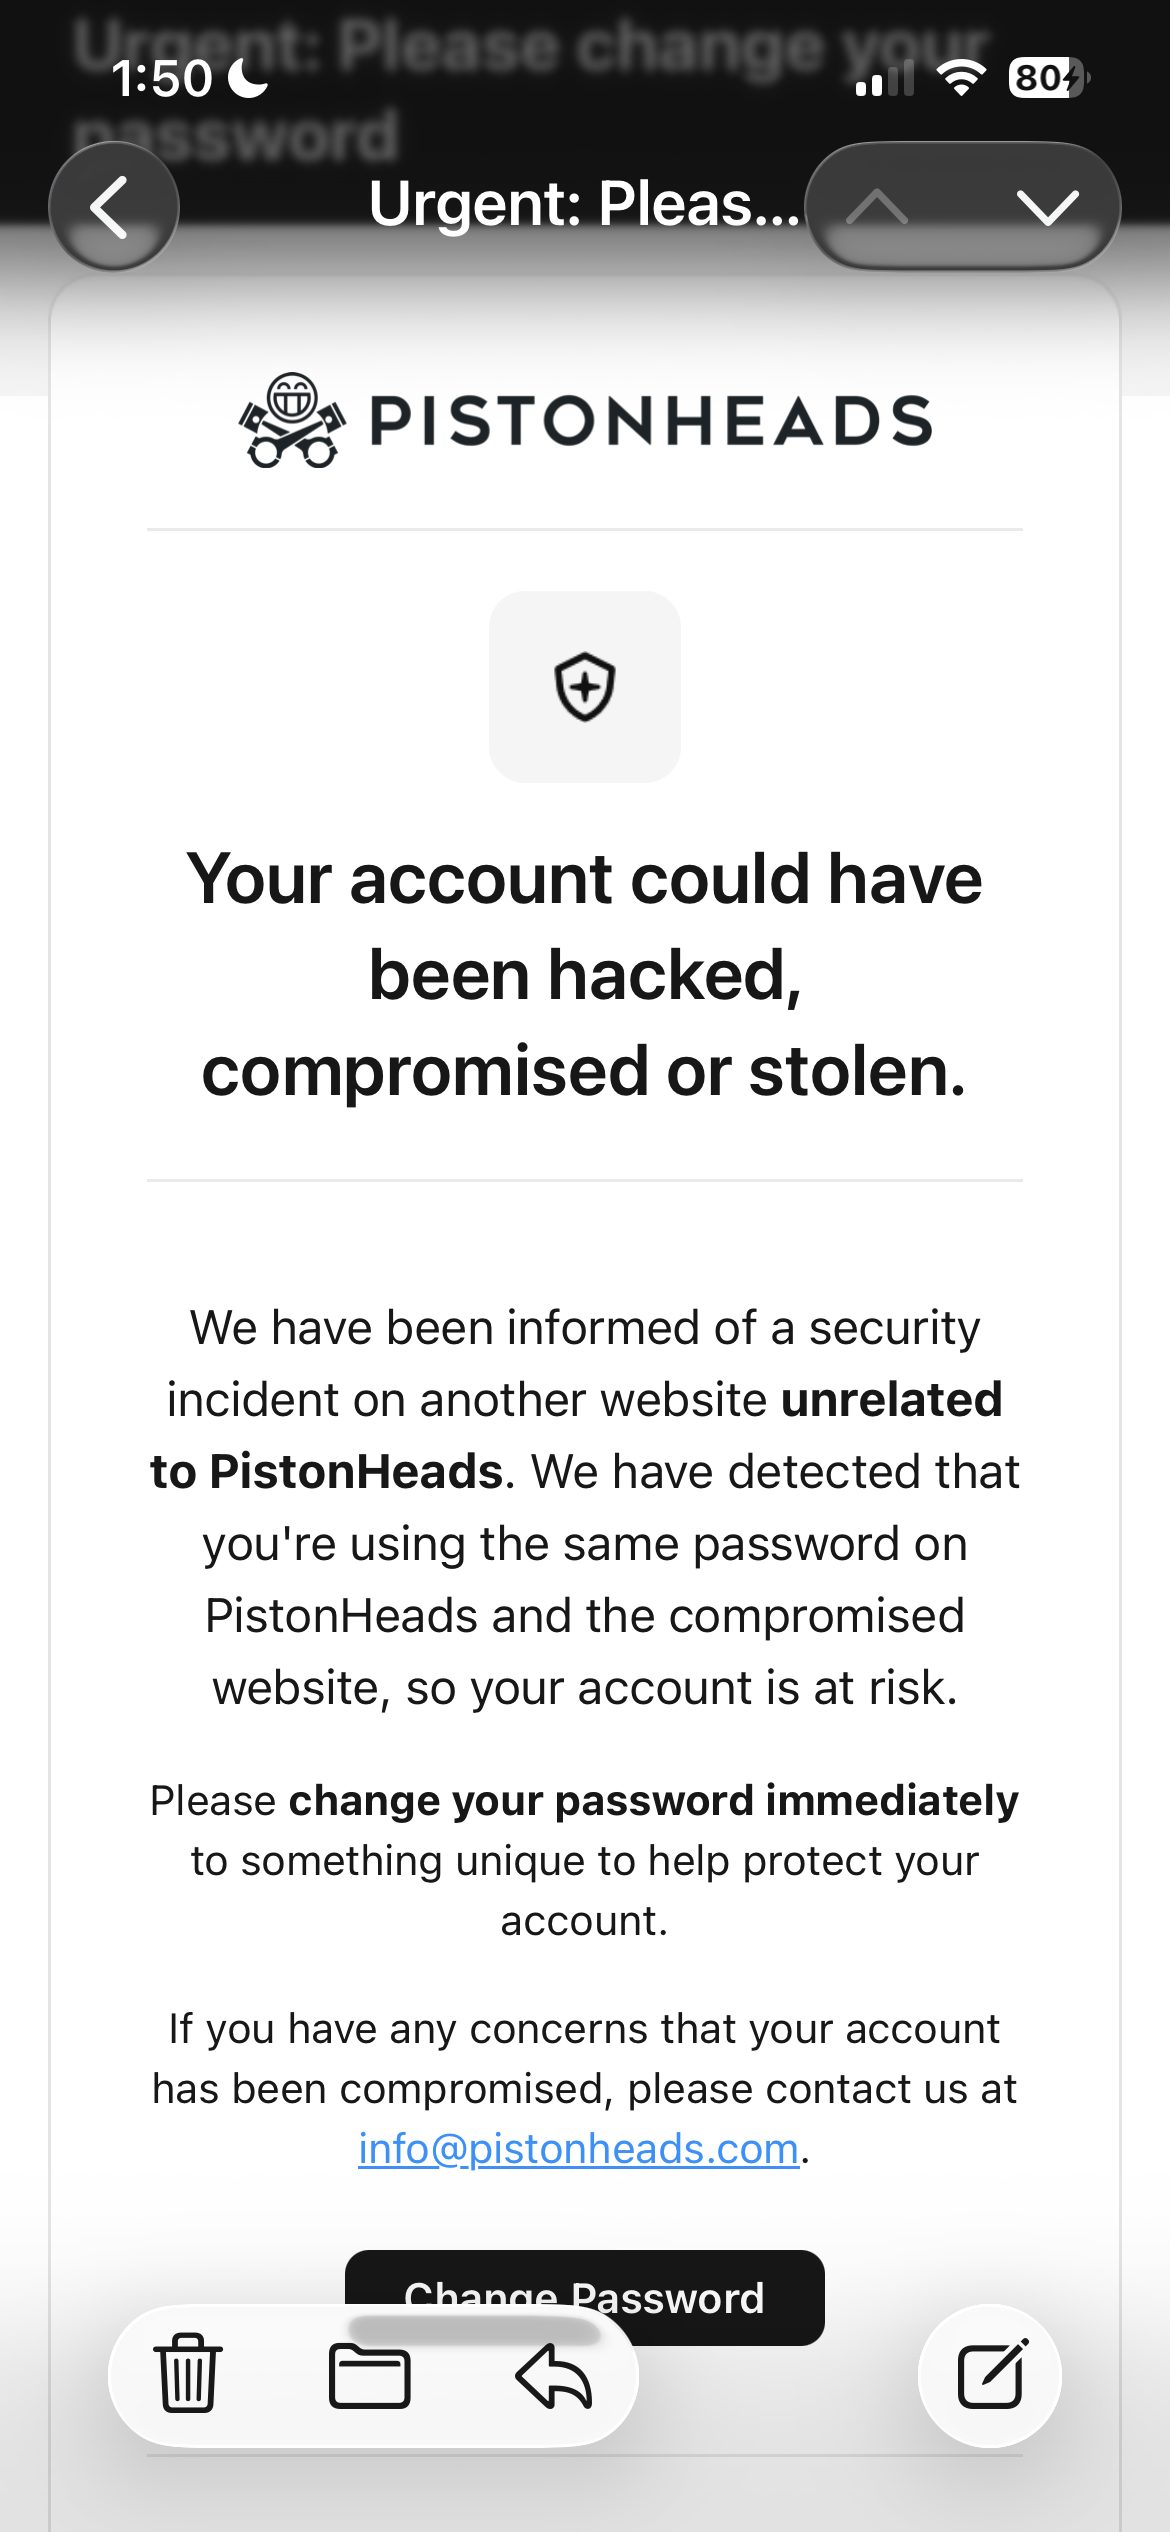Open the info@pistonheads.com email link
The image size is (1170, 2532).
tap(578, 2149)
